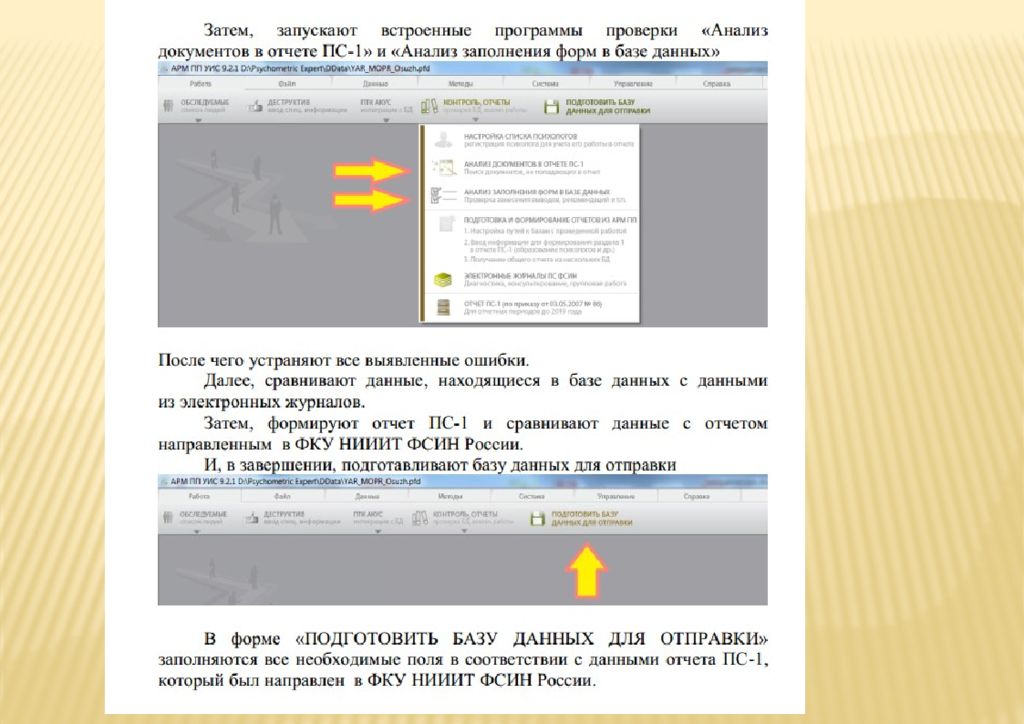This screenshot has height=724, width=1024.
Task: Open the 'Файл' tab in the upper window
Action: [284, 85]
